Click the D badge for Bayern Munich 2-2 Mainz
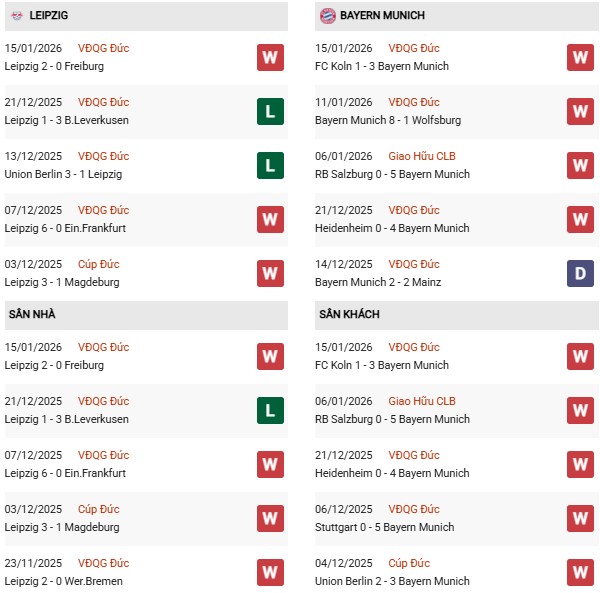 [580, 273]
